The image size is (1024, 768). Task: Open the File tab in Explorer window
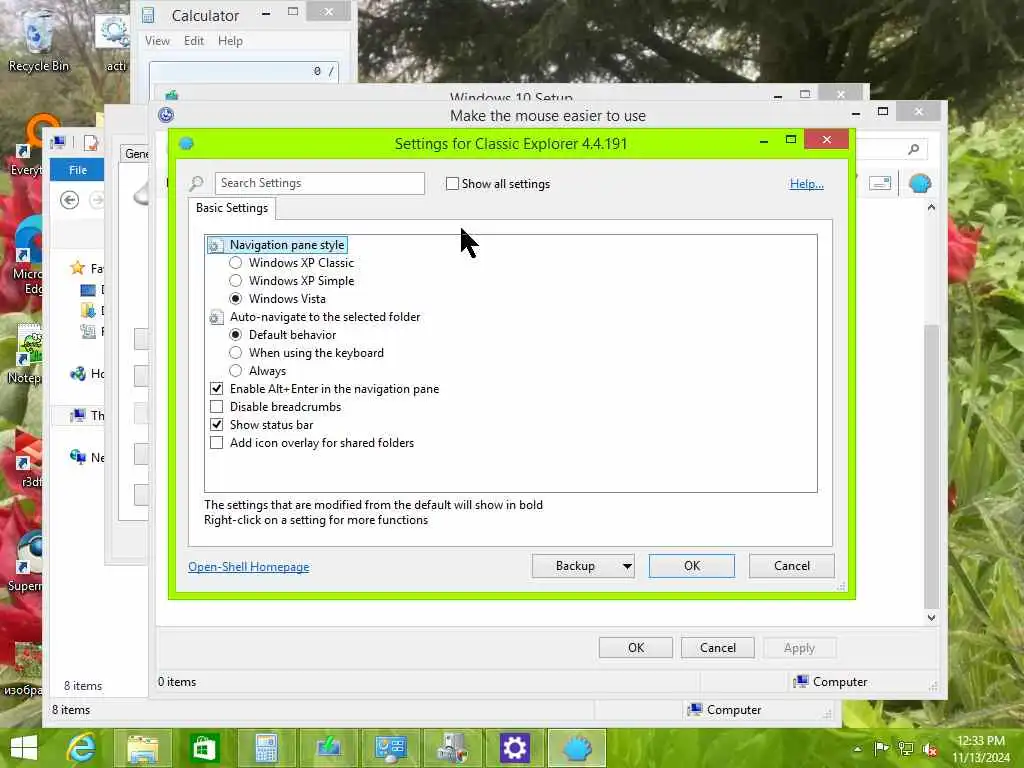pos(78,170)
